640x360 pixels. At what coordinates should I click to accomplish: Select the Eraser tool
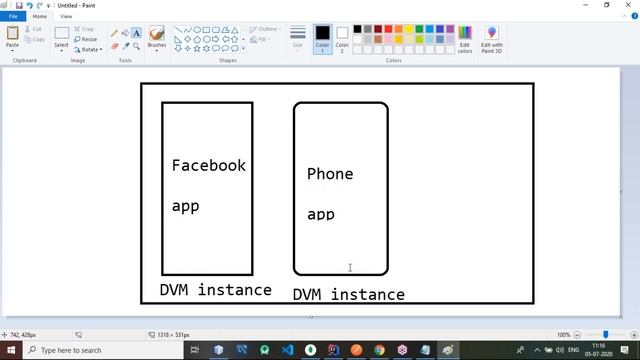click(x=114, y=46)
